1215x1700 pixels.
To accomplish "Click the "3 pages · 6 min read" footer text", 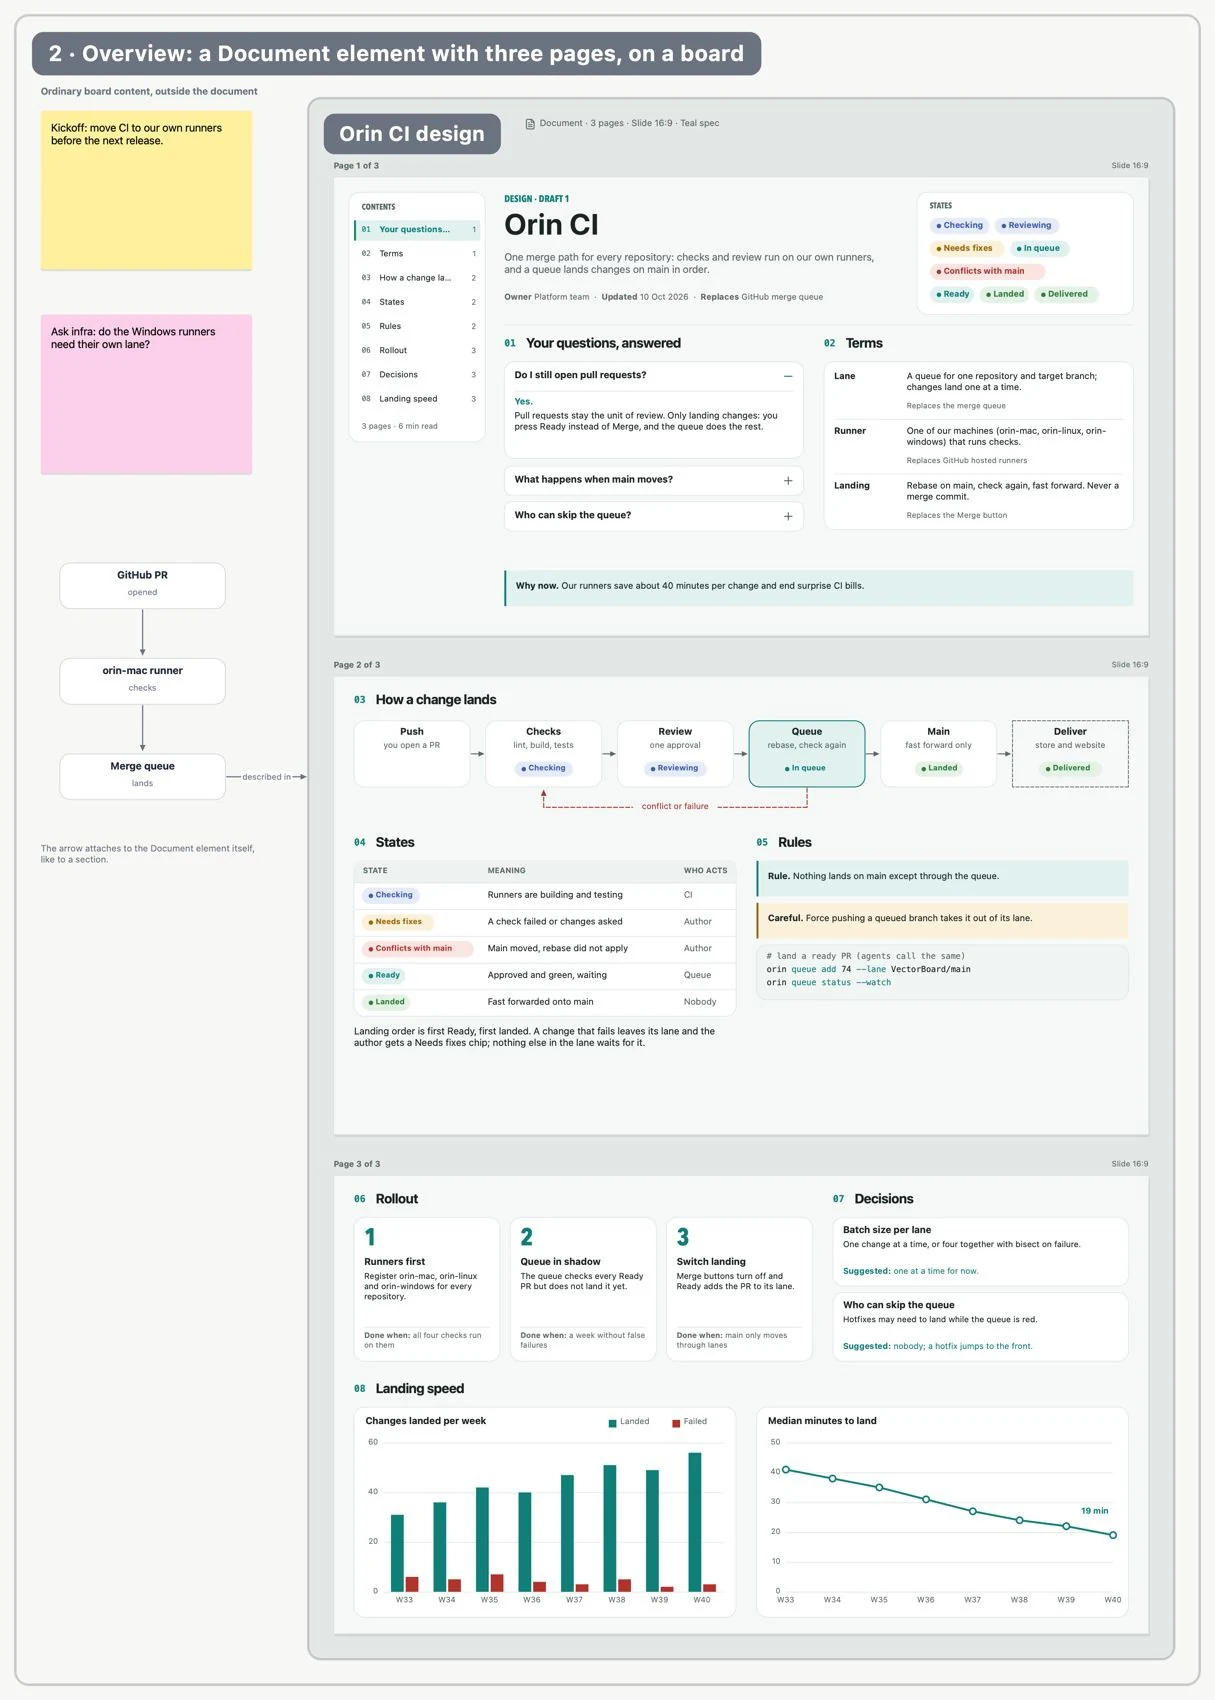I will coord(400,427).
